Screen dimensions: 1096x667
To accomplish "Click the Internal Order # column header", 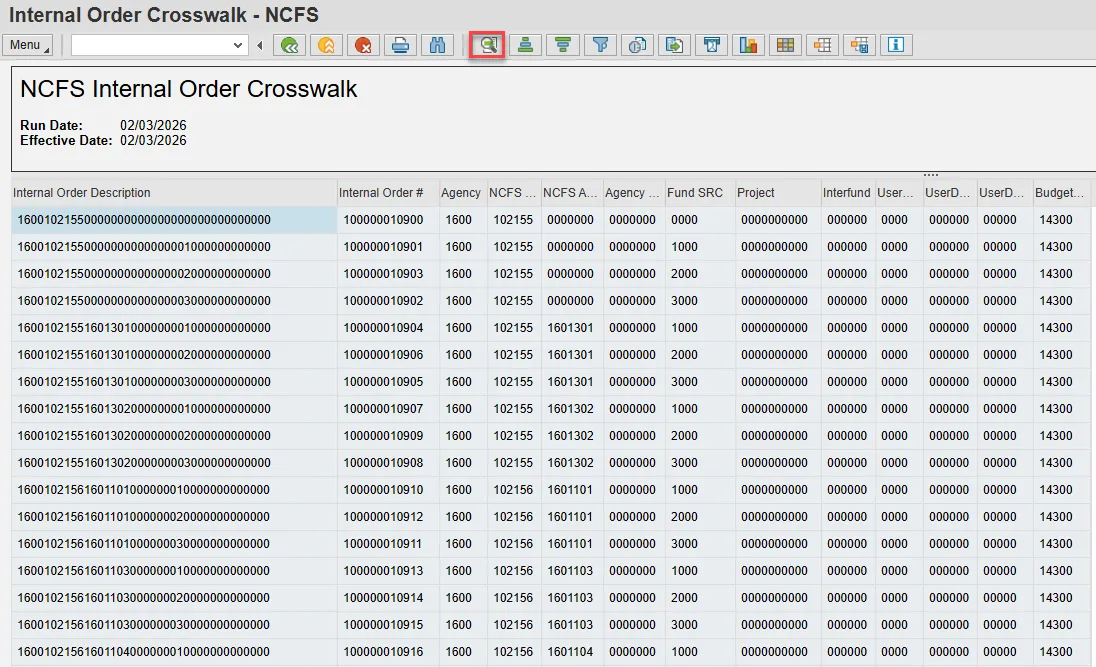I will 381,193.
